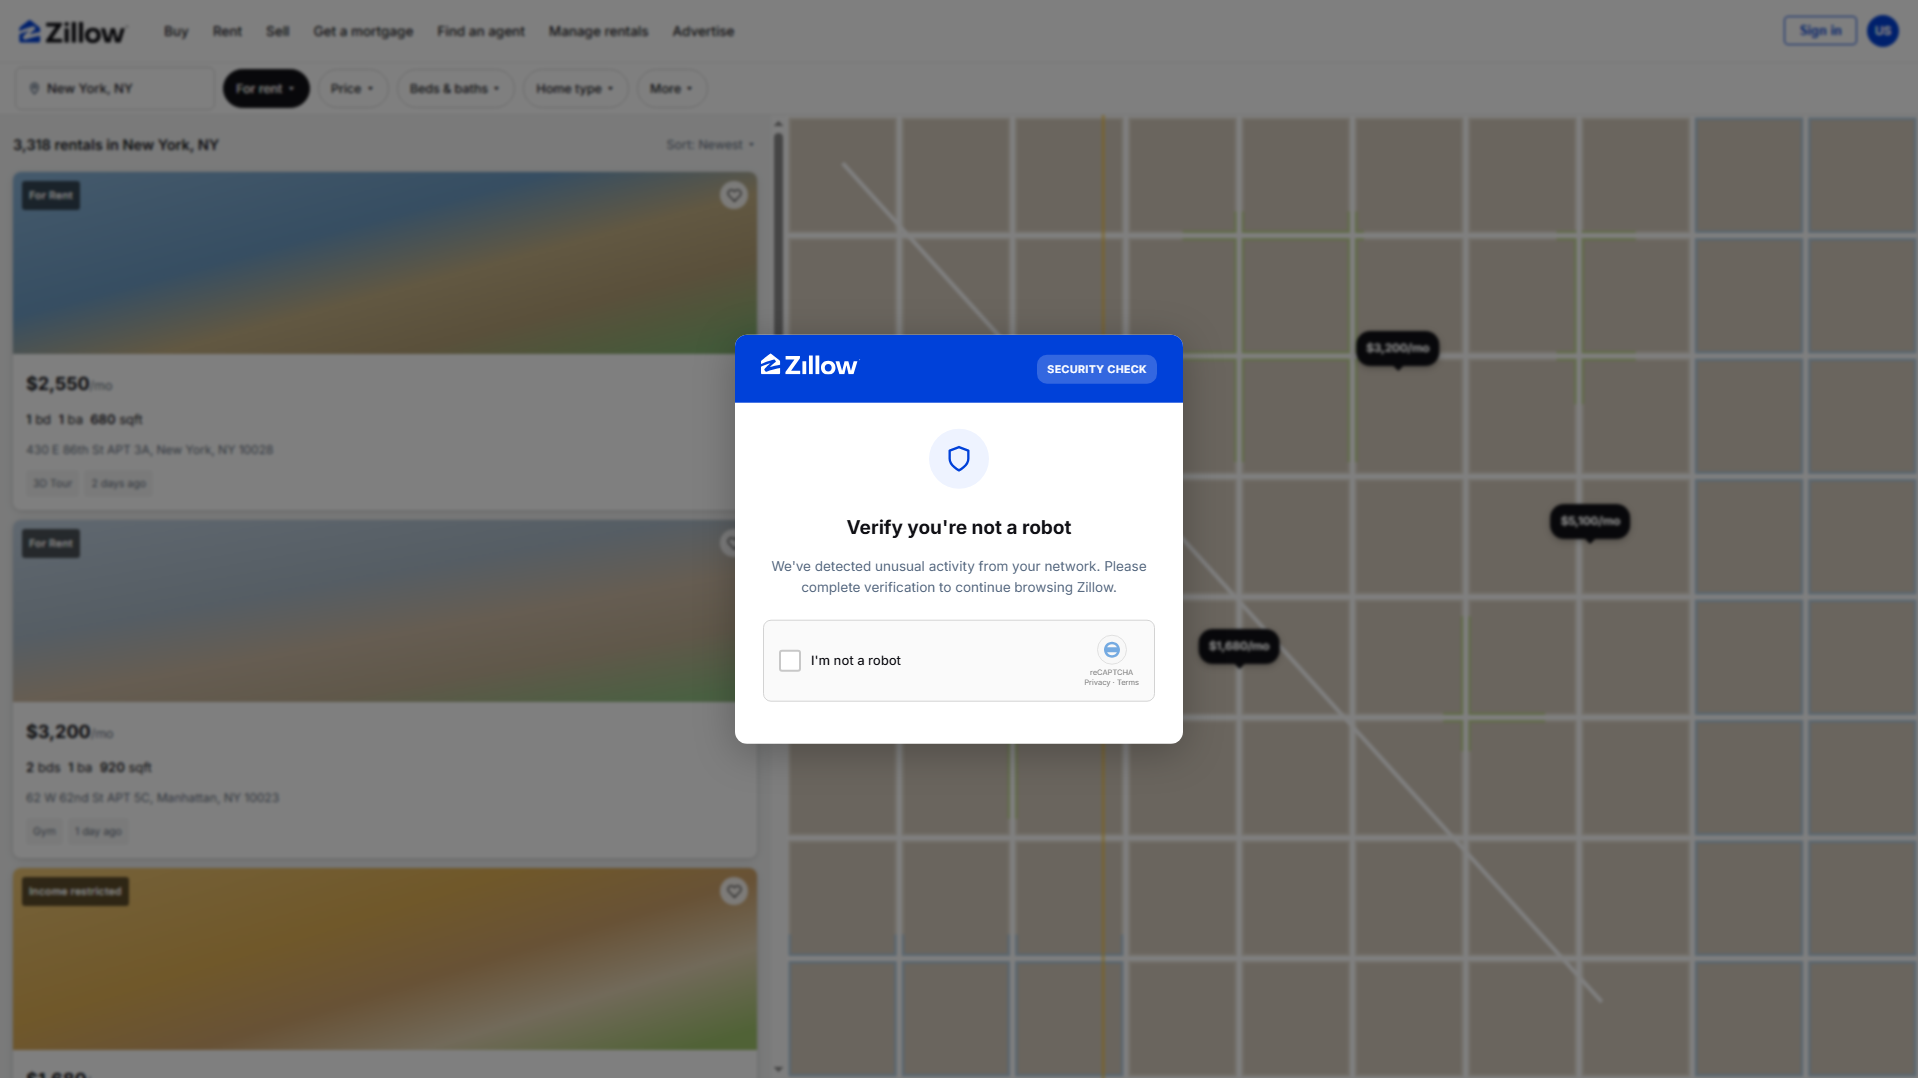Go to the Buy menu
Viewport: 1918px width, 1078px height.
[x=176, y=32]
